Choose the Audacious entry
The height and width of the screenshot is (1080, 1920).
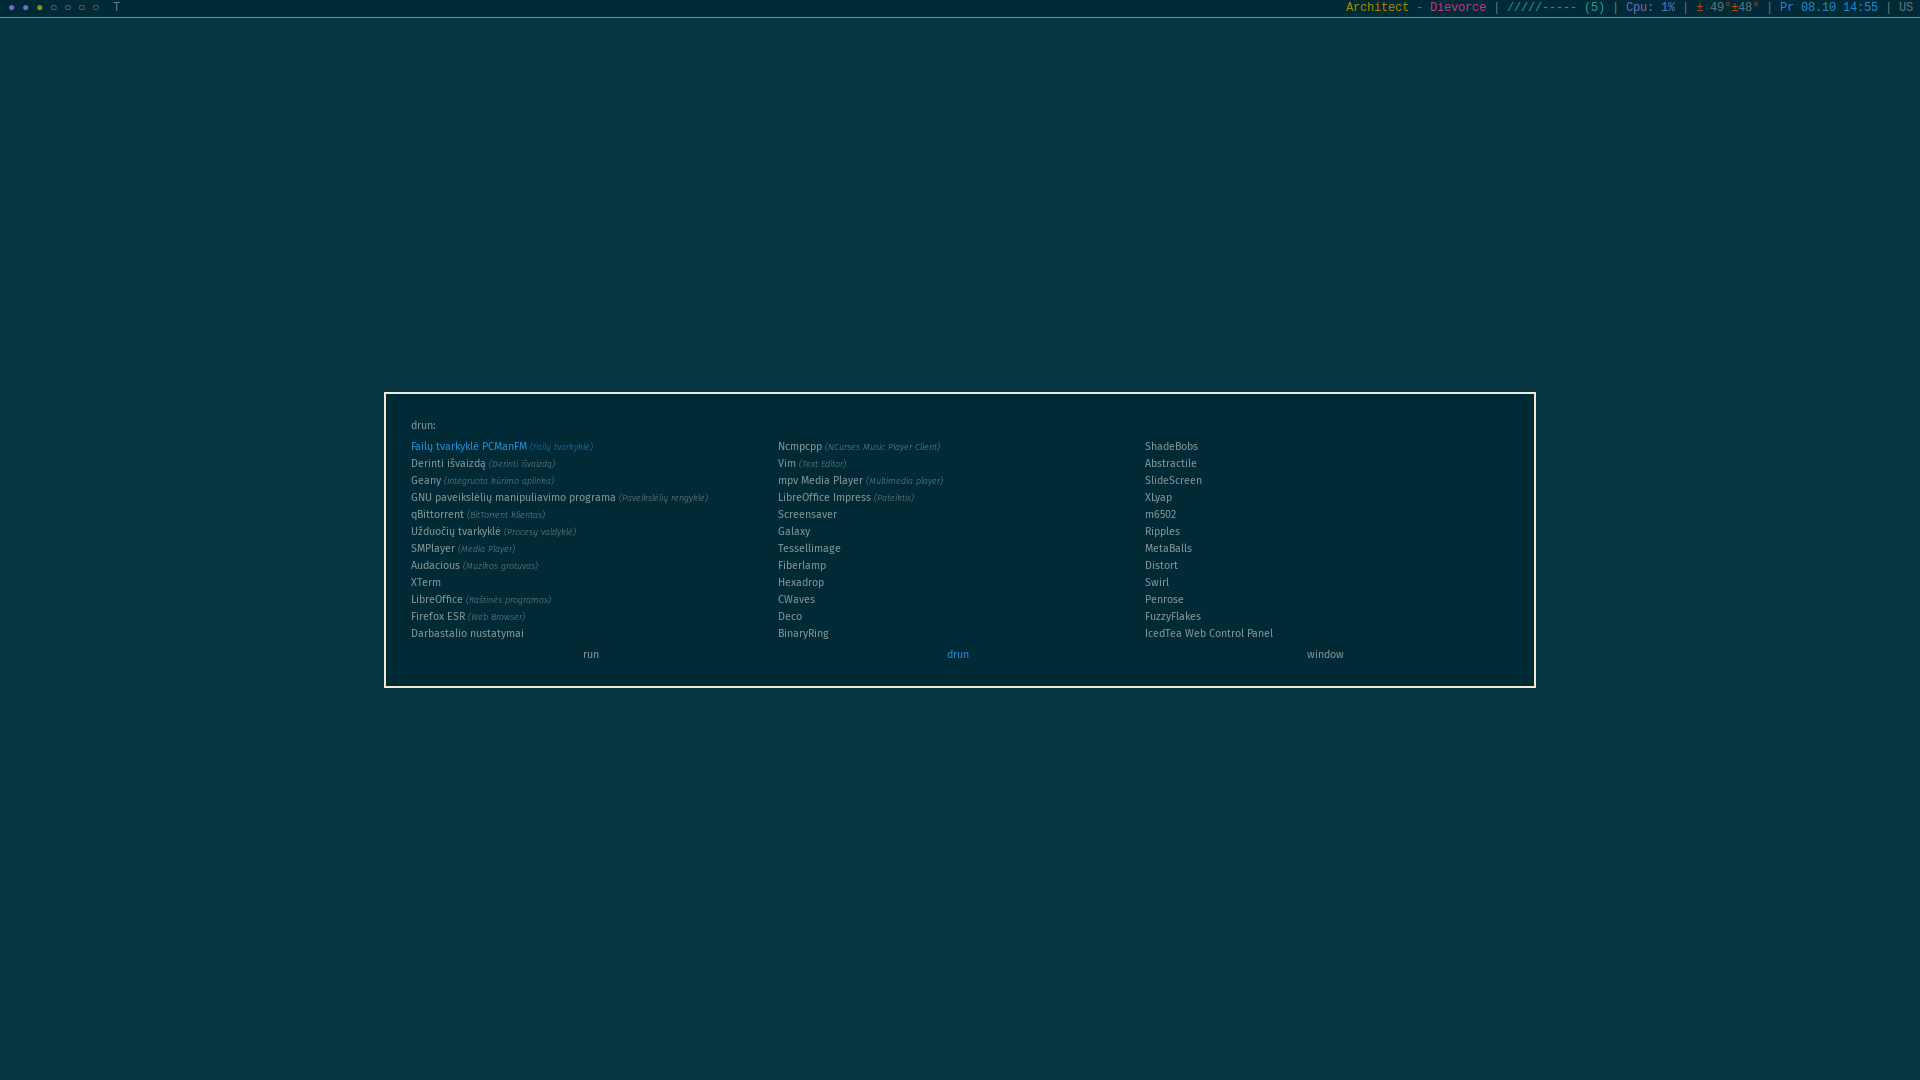point(435,566)
